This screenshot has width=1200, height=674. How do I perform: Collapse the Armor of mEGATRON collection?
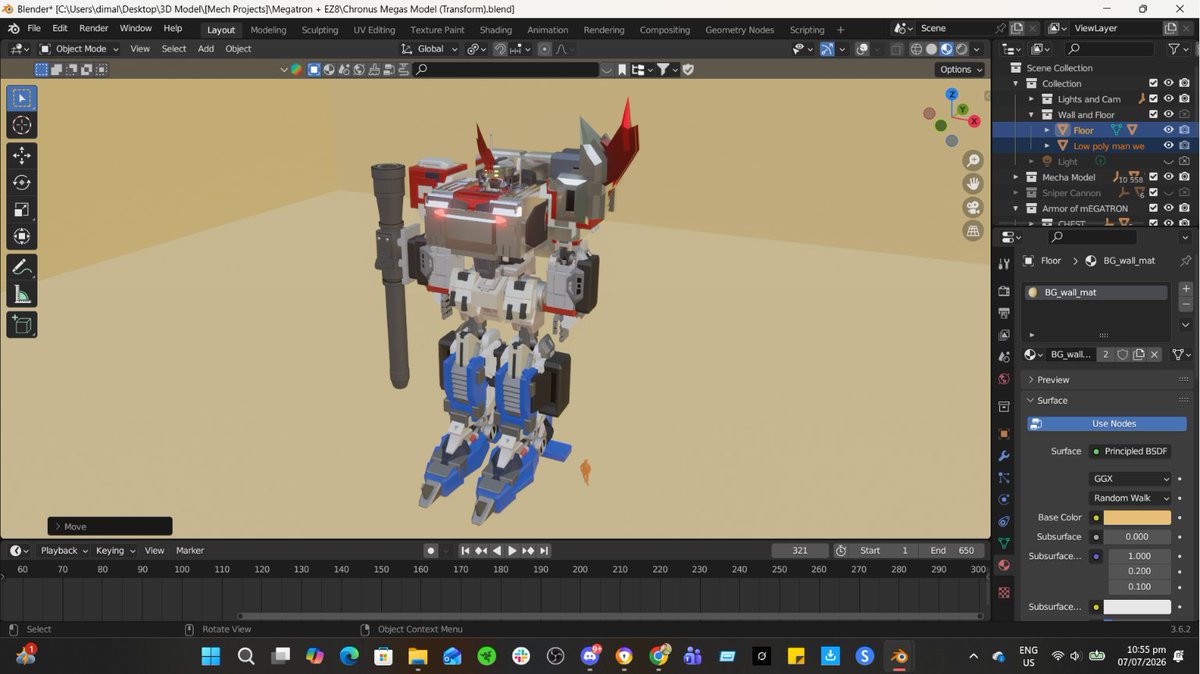(x=1017, y=208)
